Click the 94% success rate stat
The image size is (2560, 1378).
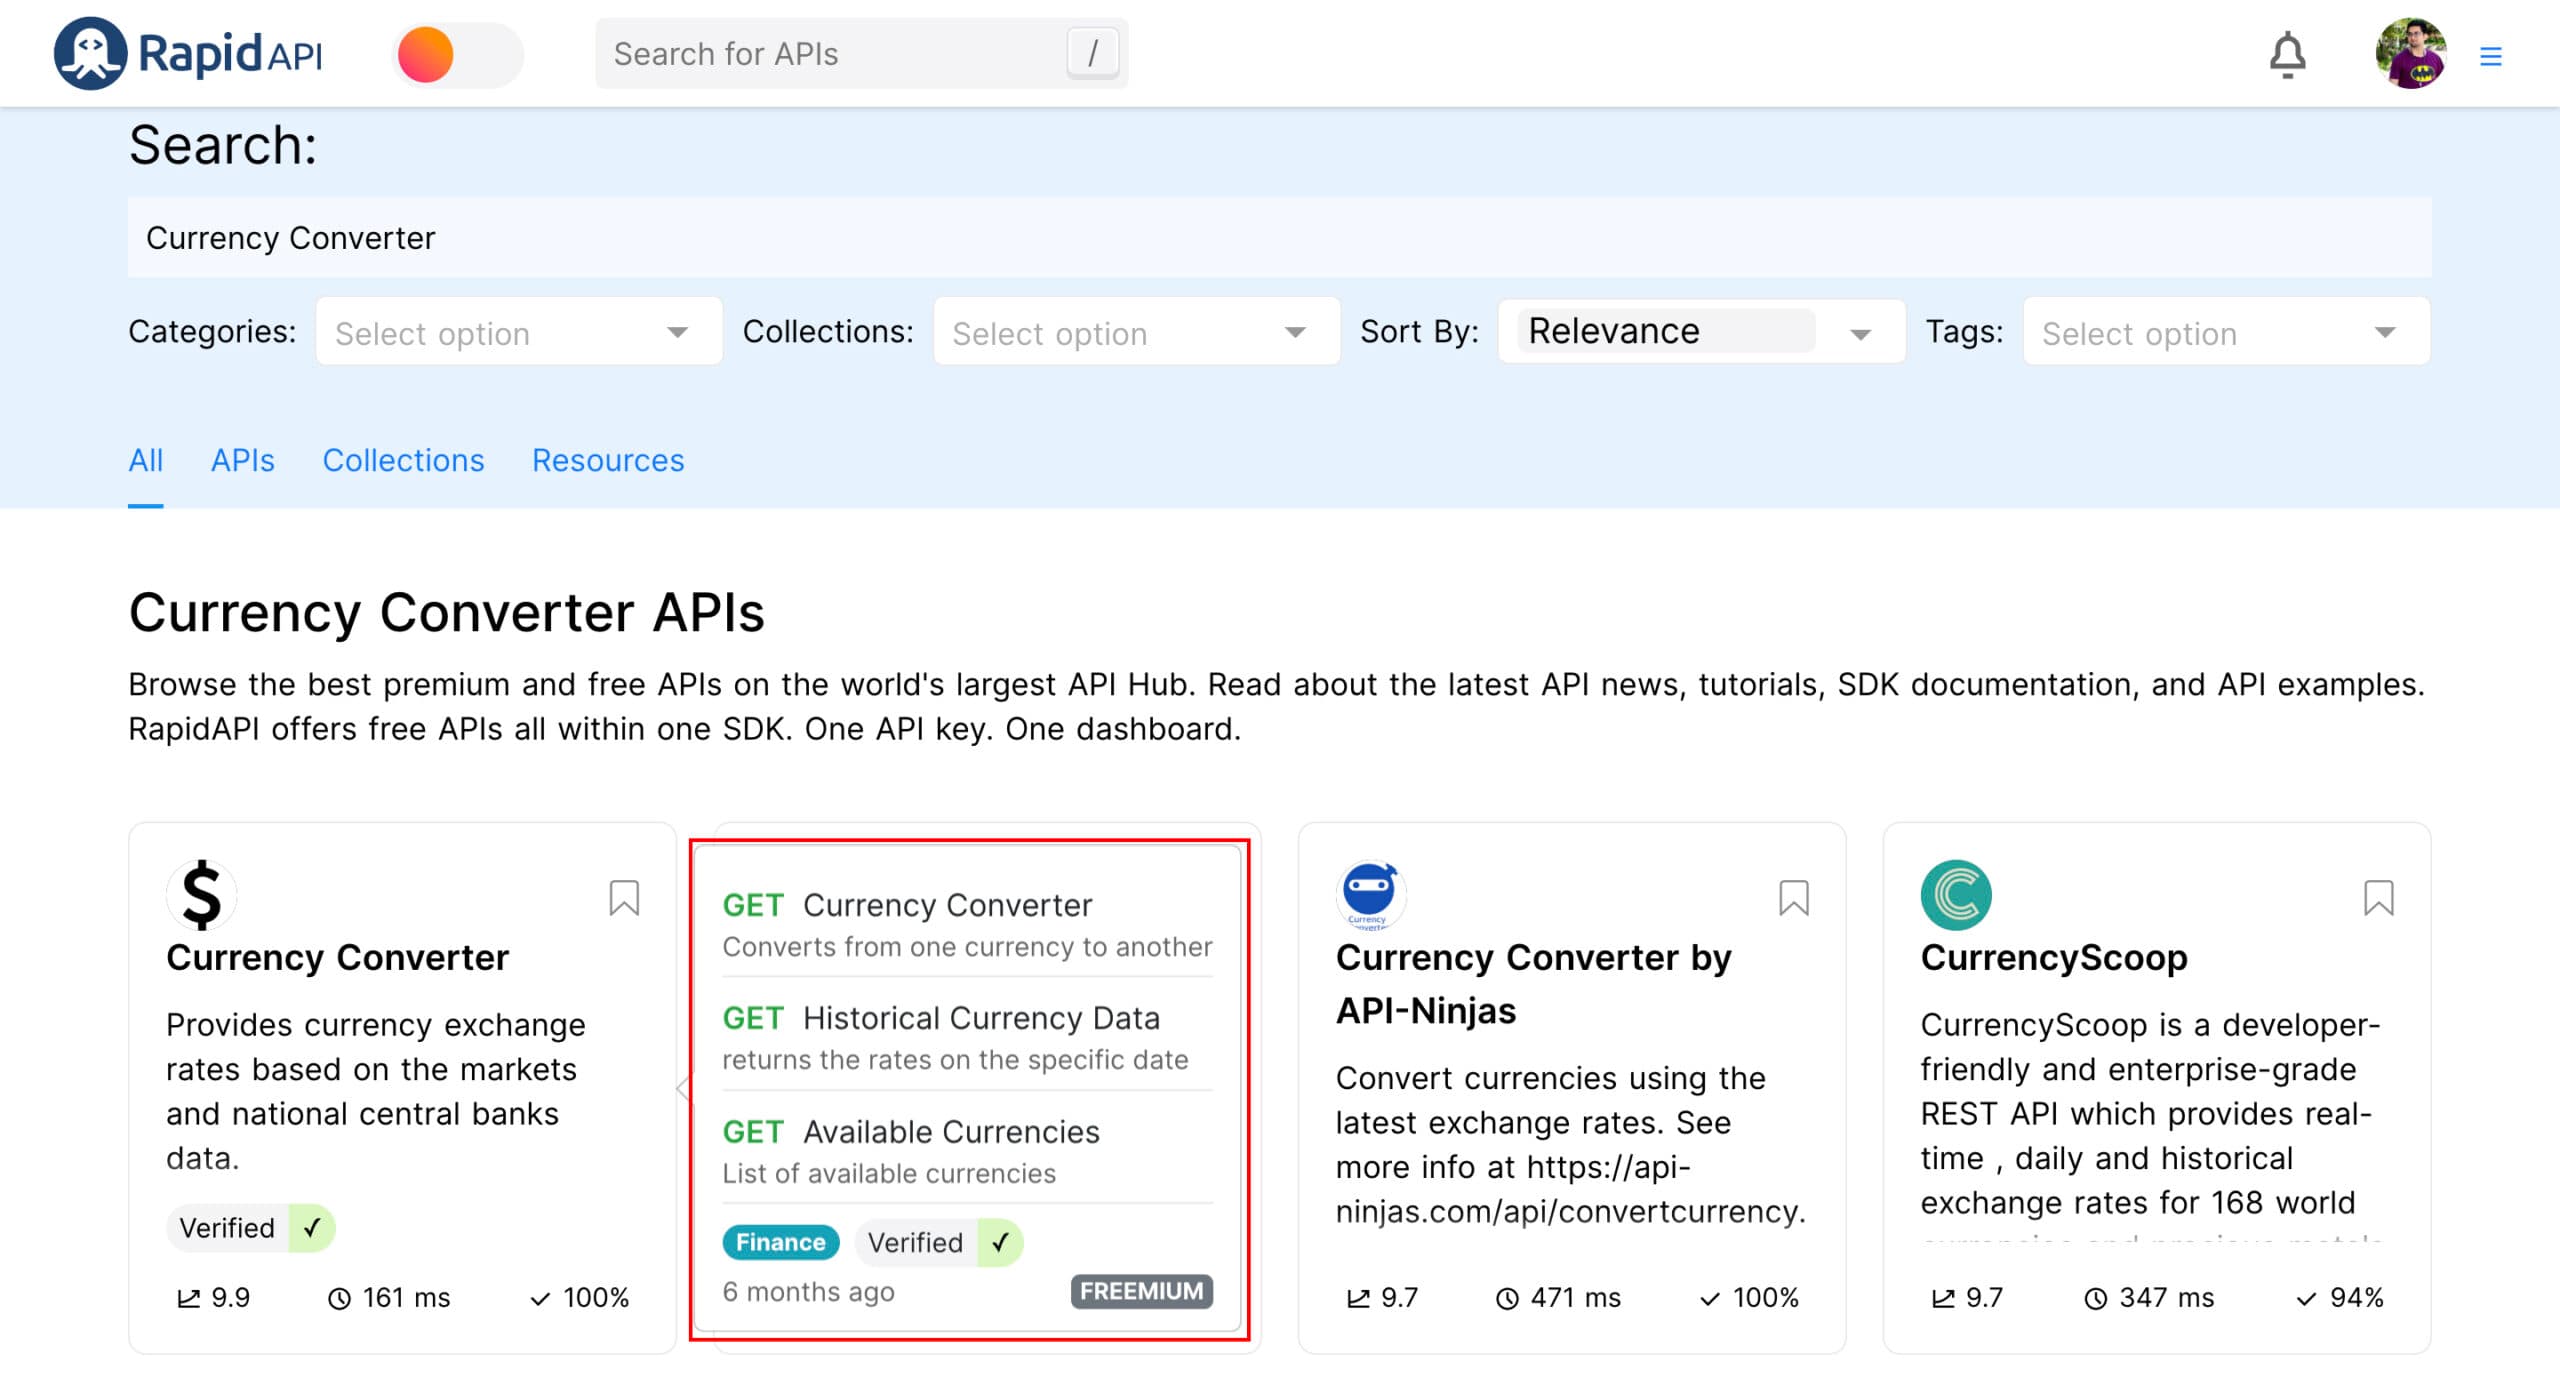point(2340,1297)
